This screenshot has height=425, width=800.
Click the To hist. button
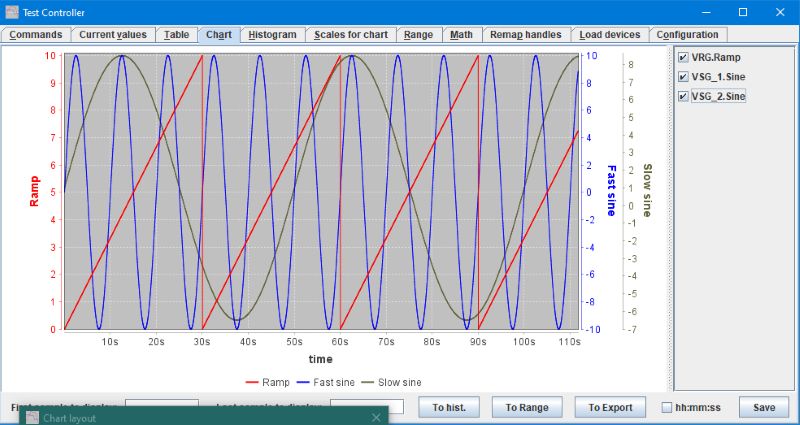449,408
